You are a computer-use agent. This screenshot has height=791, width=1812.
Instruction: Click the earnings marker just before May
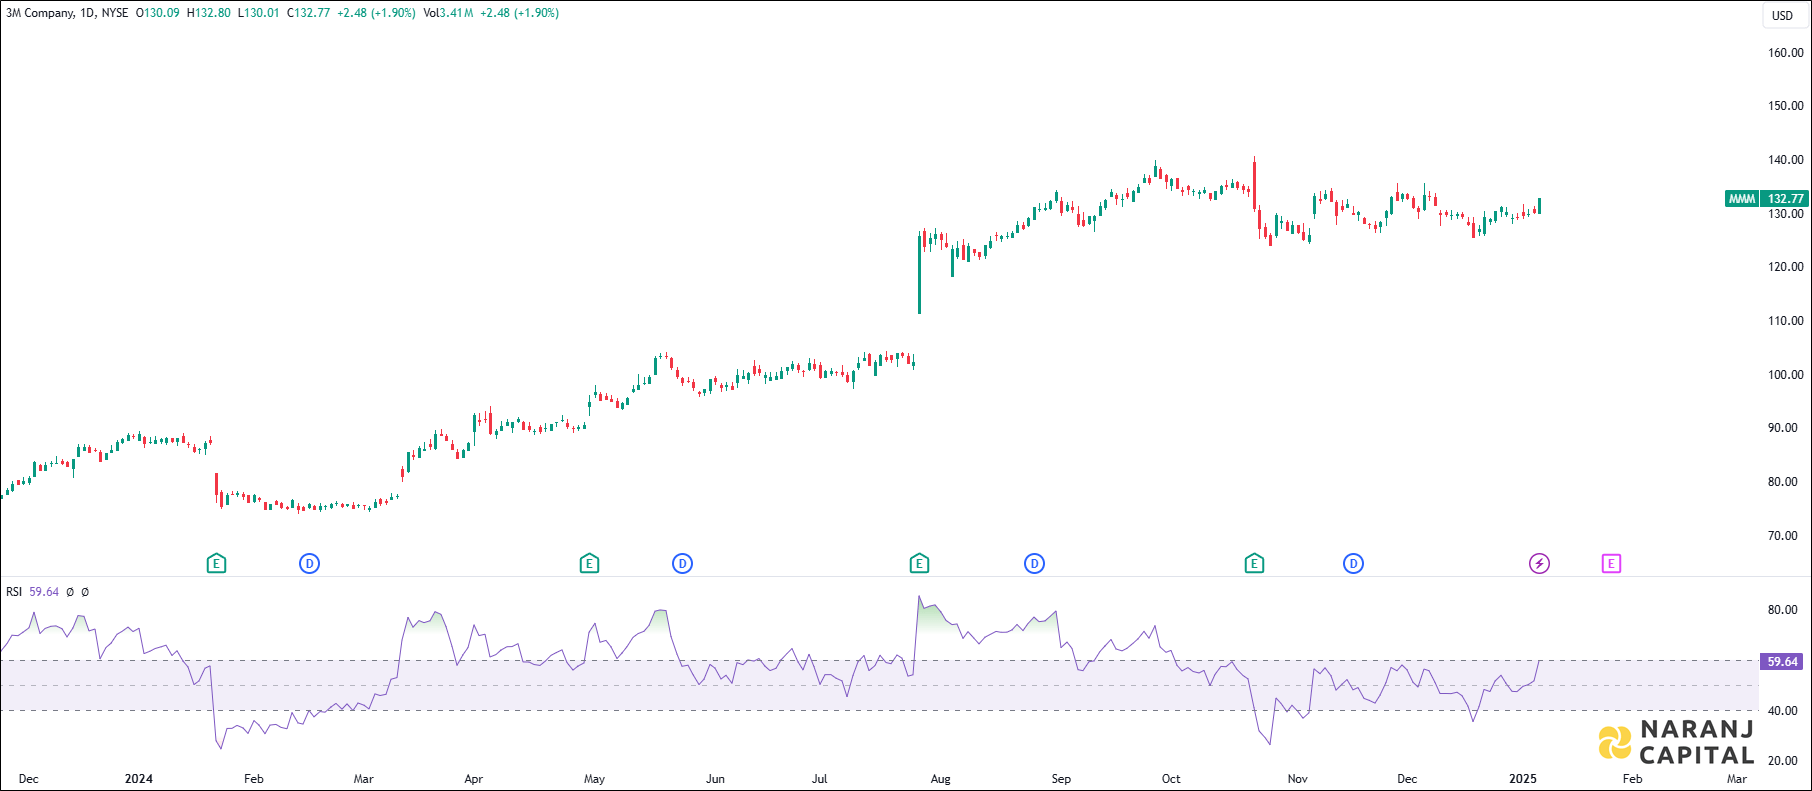point(589,564)
